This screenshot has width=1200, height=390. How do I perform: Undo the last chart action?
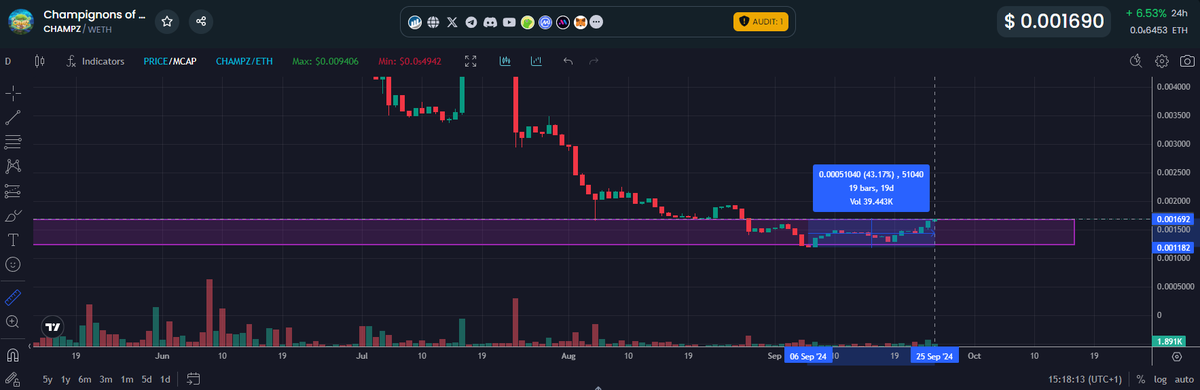(x=568, y=61)
